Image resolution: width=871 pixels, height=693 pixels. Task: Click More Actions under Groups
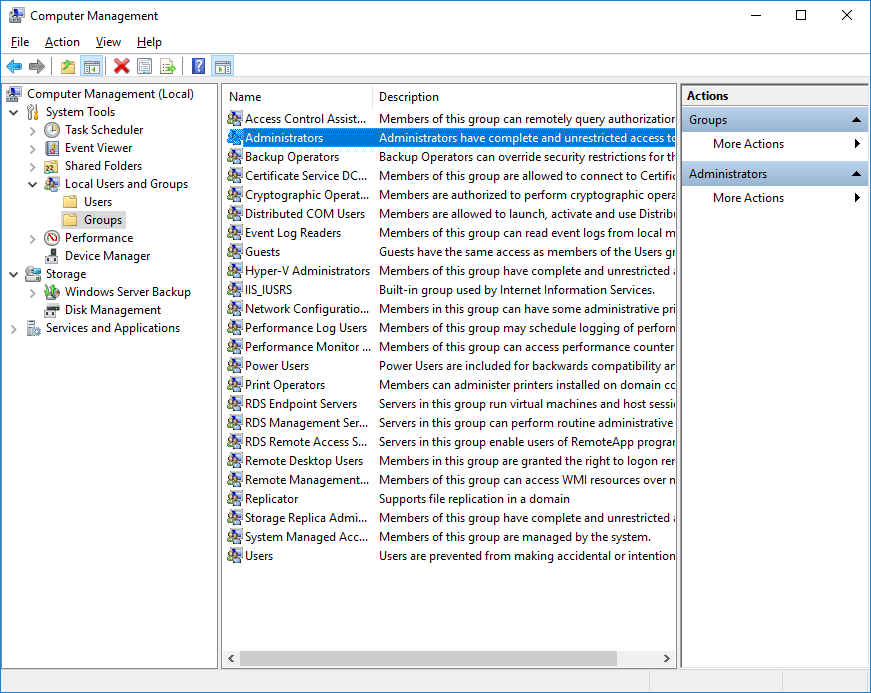coord(748,144)
